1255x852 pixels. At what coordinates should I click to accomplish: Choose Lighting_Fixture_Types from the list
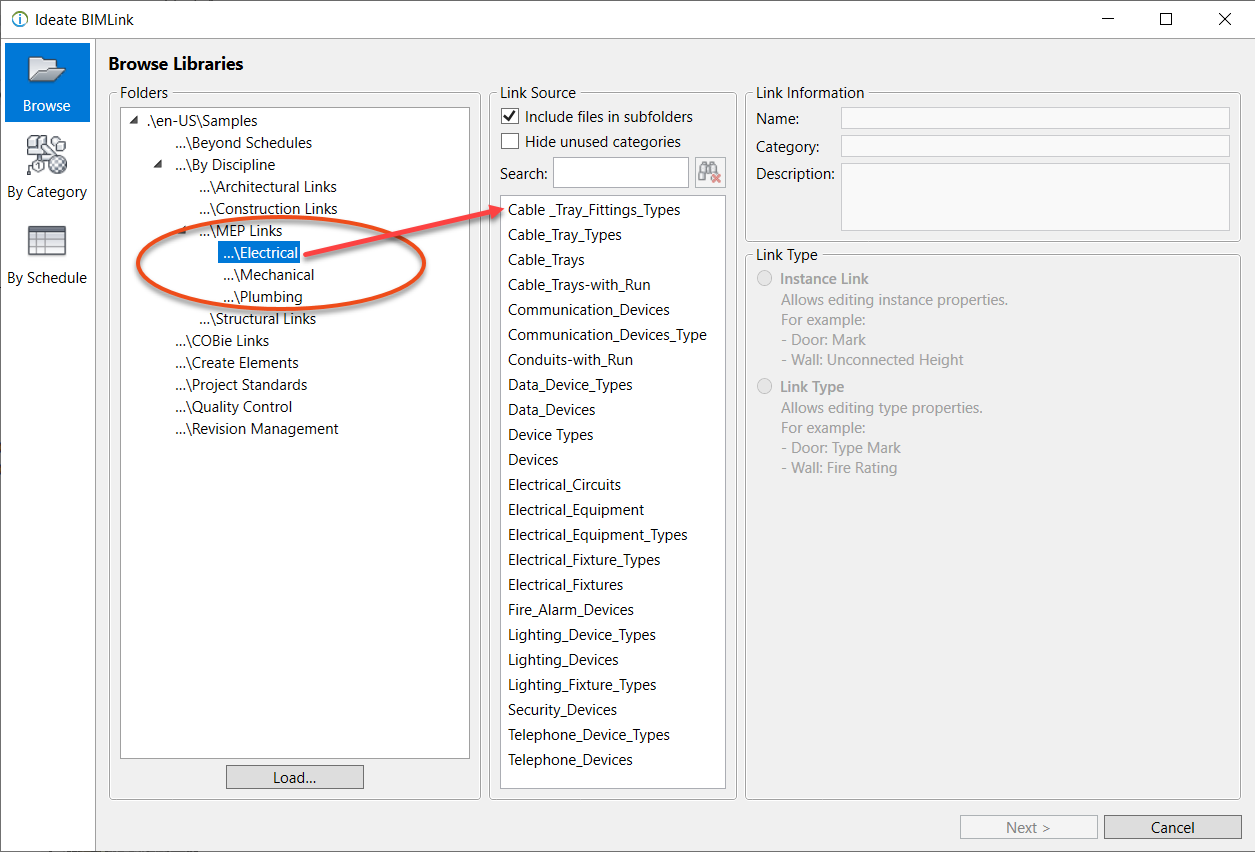click(x=582, y=685)
